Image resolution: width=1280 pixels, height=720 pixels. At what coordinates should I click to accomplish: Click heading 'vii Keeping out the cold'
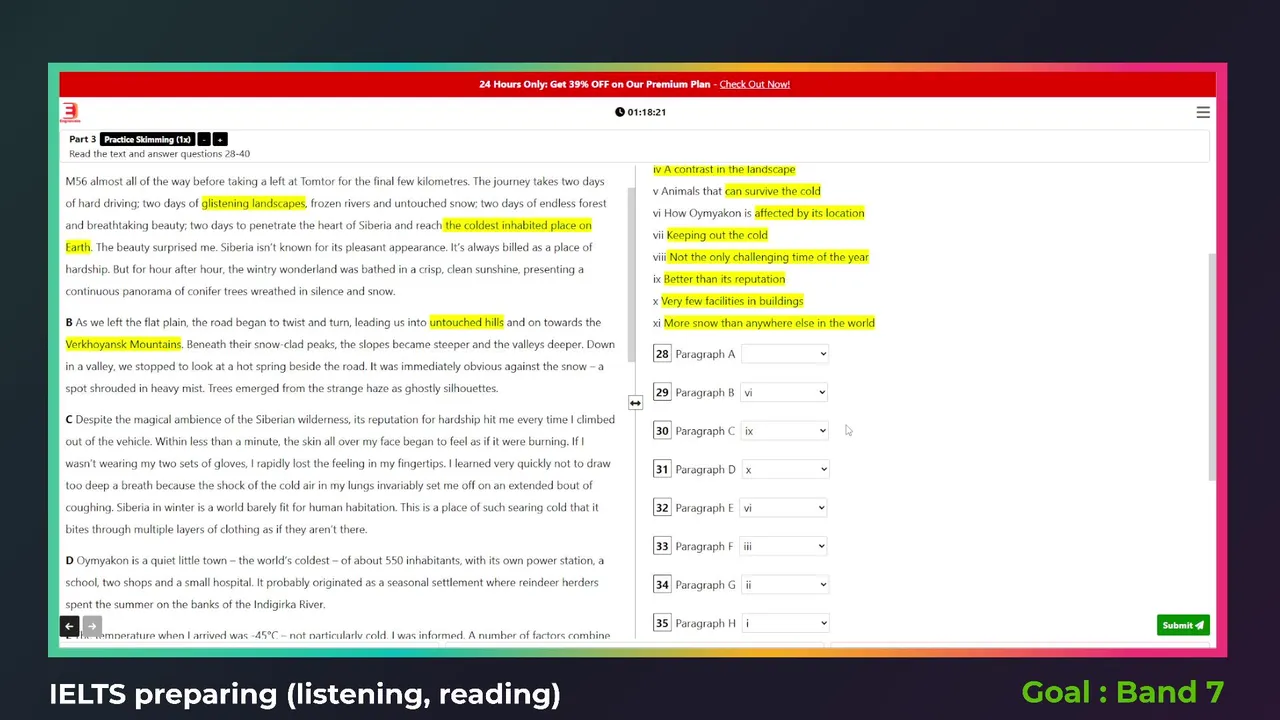point(710,235)
